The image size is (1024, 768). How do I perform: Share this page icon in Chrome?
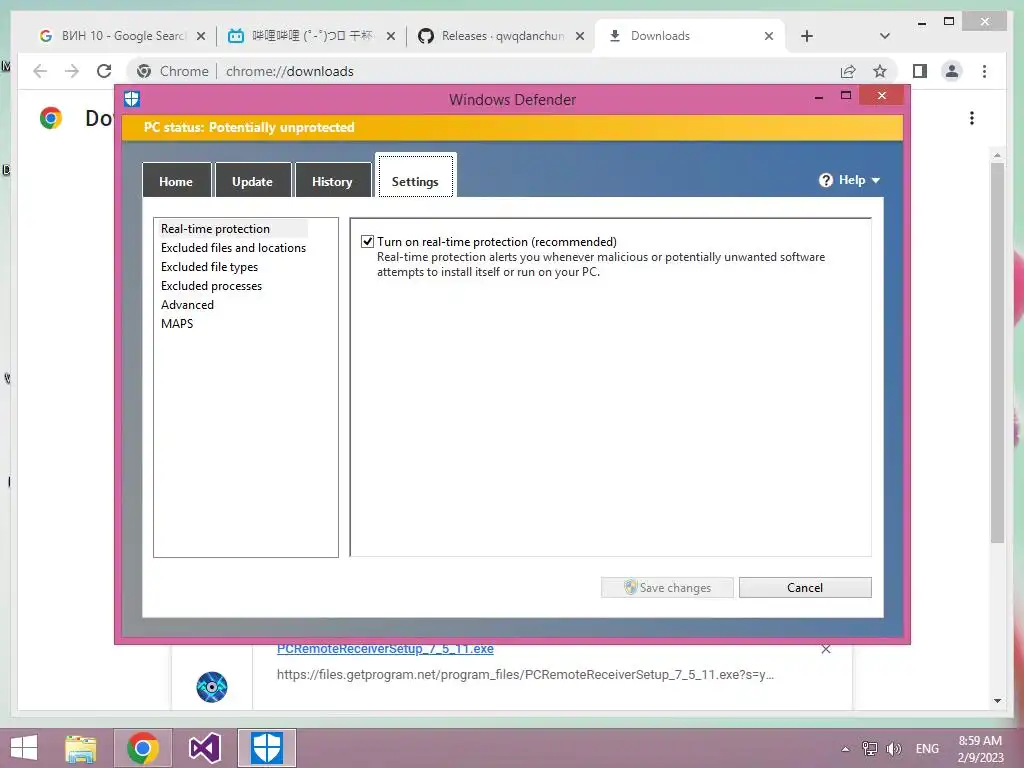point(848,71)
